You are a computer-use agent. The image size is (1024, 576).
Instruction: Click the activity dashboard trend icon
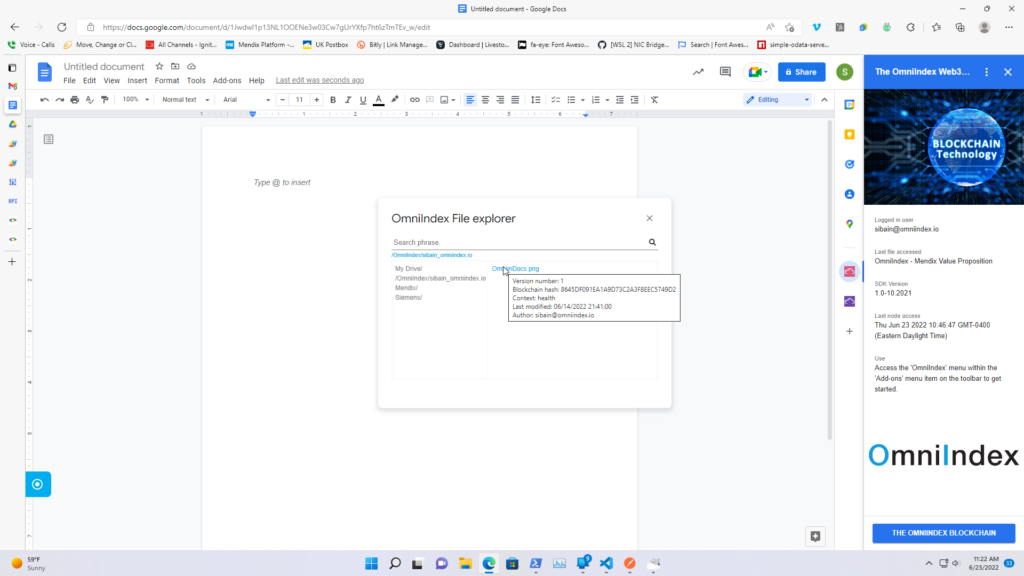[698, 72]
